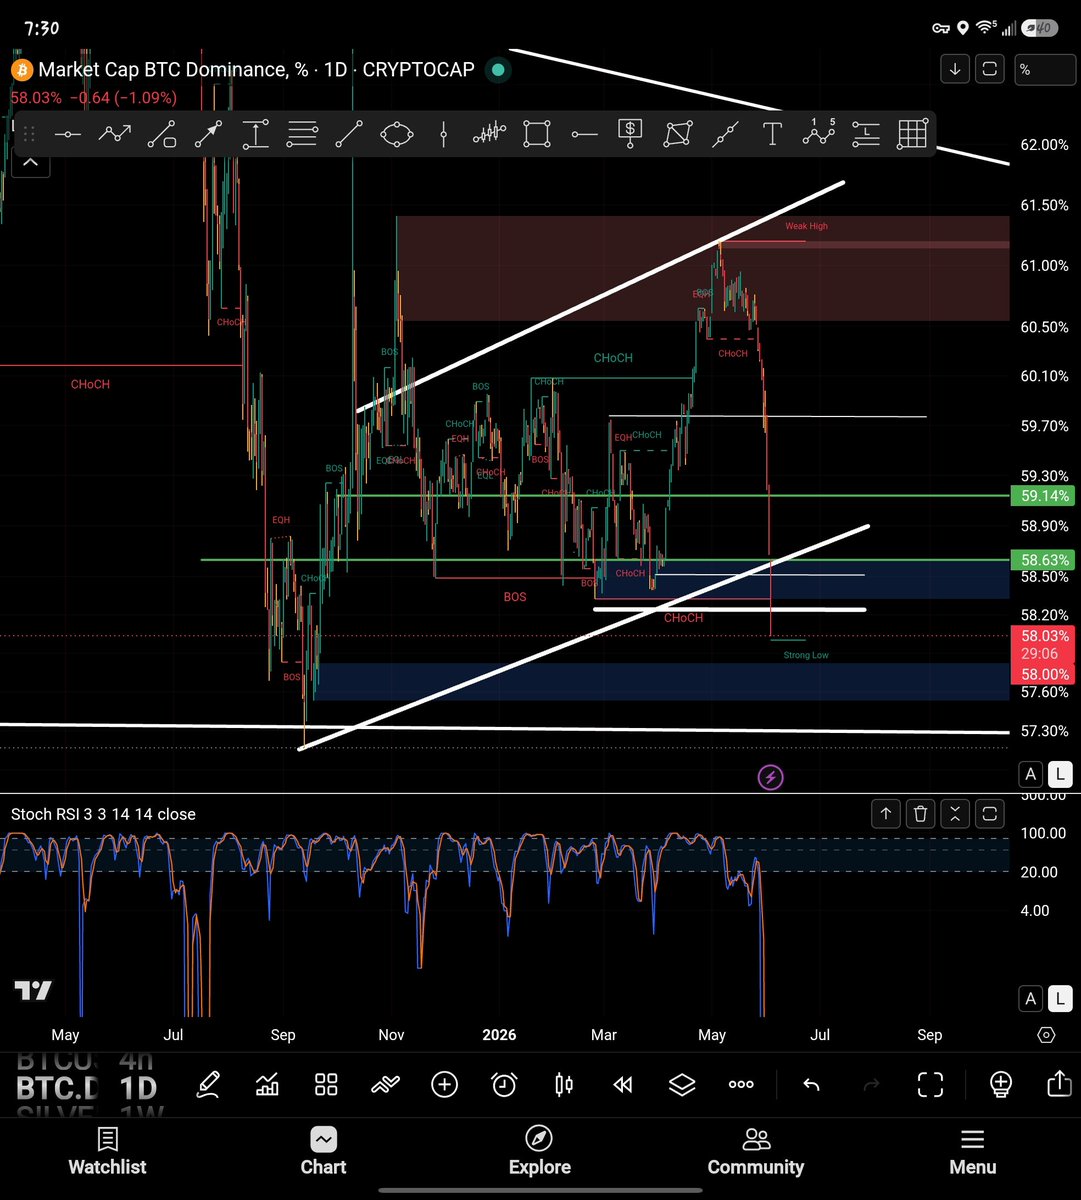Select the extended line tool
This screenshot has height=1200, width=1081.
point(725,134)
